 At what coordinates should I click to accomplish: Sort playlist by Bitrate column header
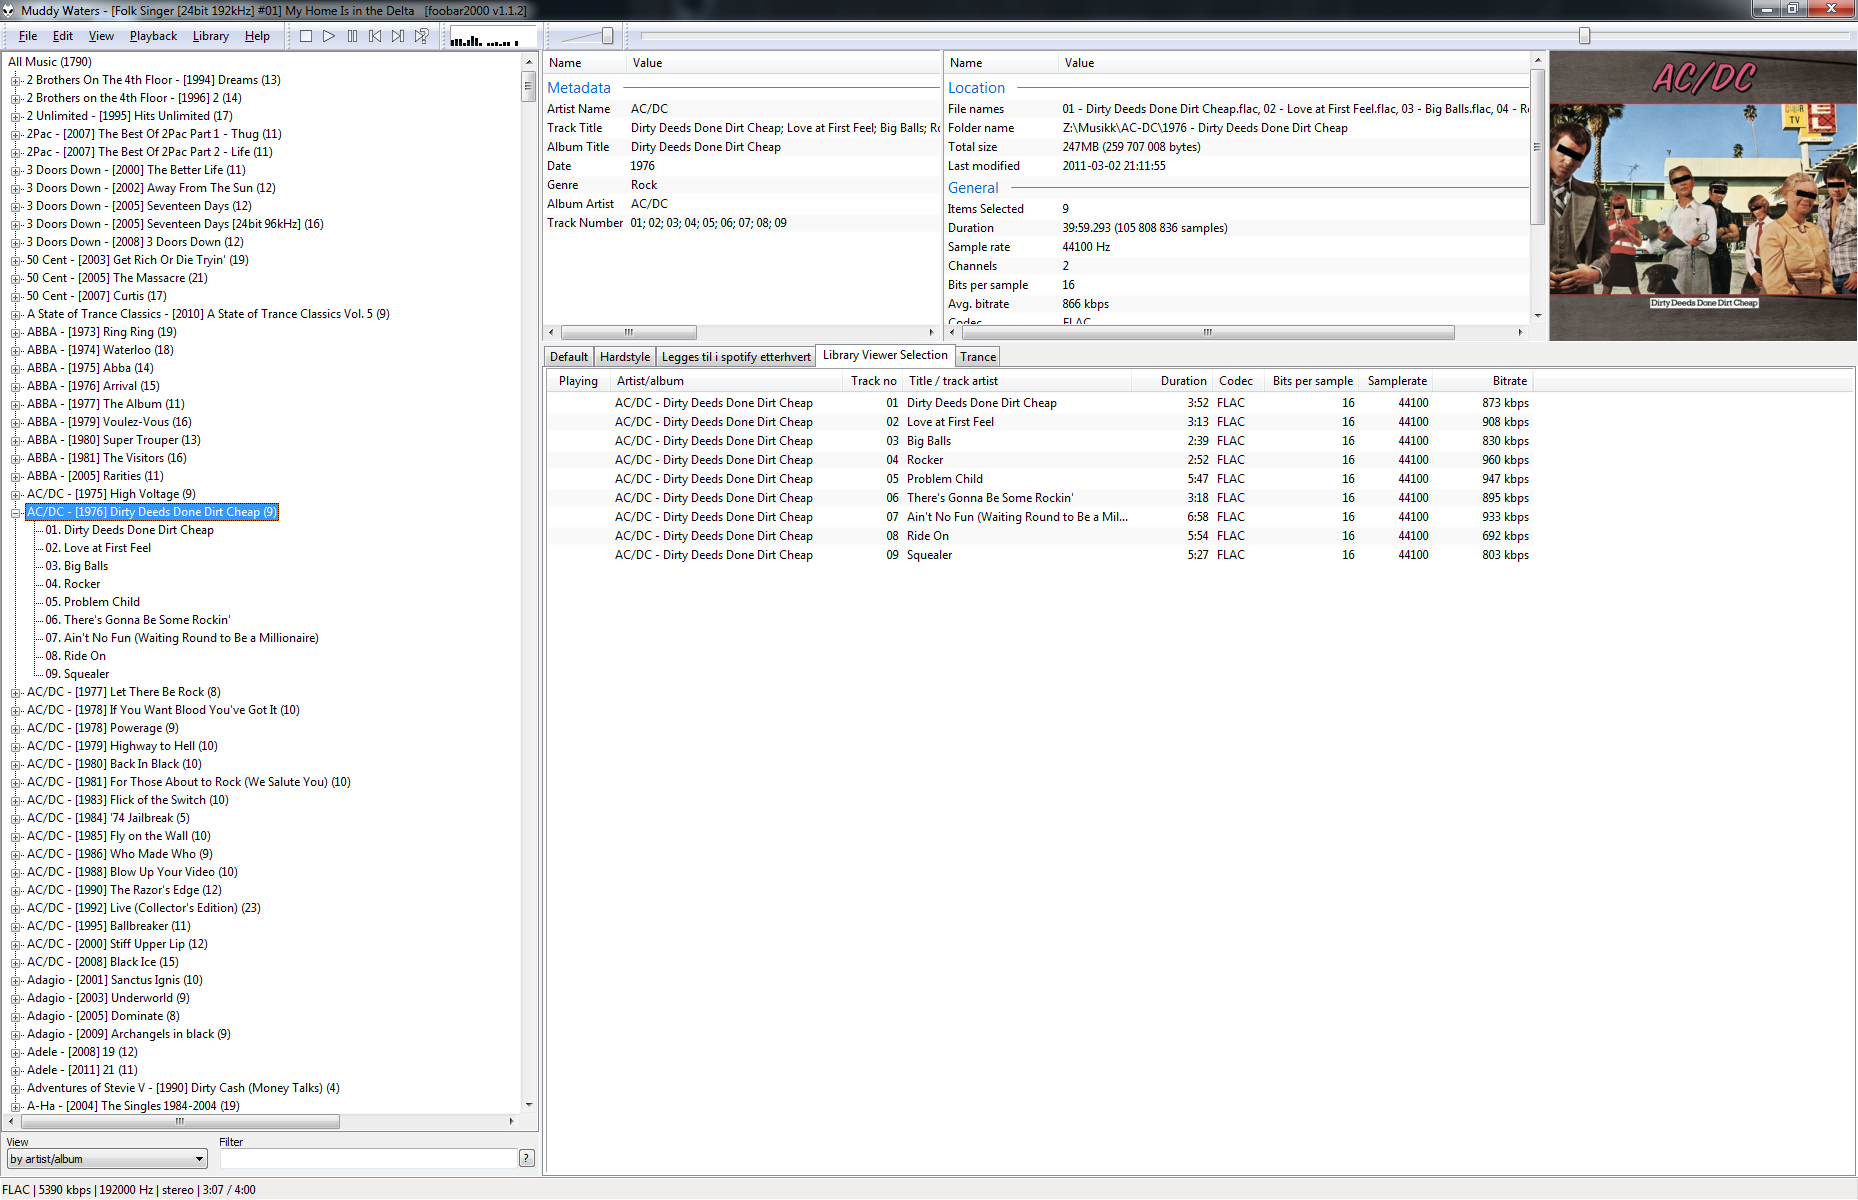1509,381
